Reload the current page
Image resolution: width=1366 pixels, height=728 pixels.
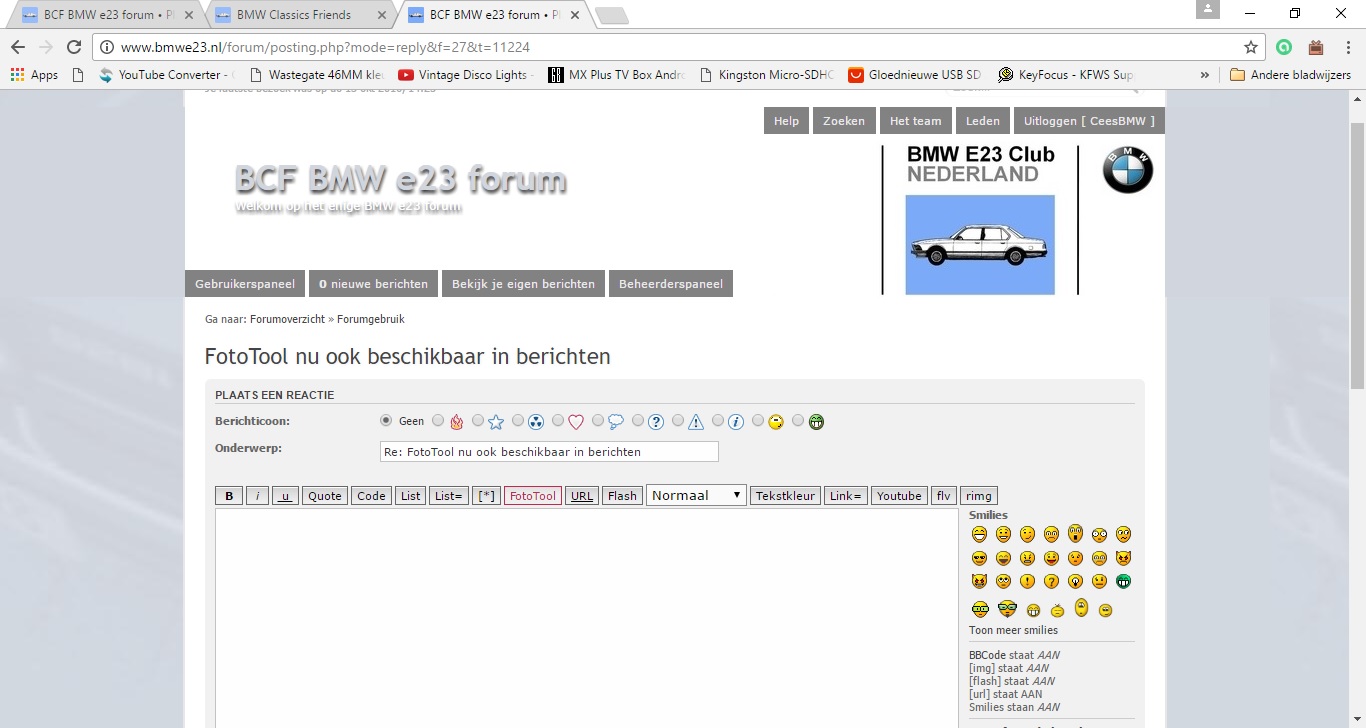point(73,47)
